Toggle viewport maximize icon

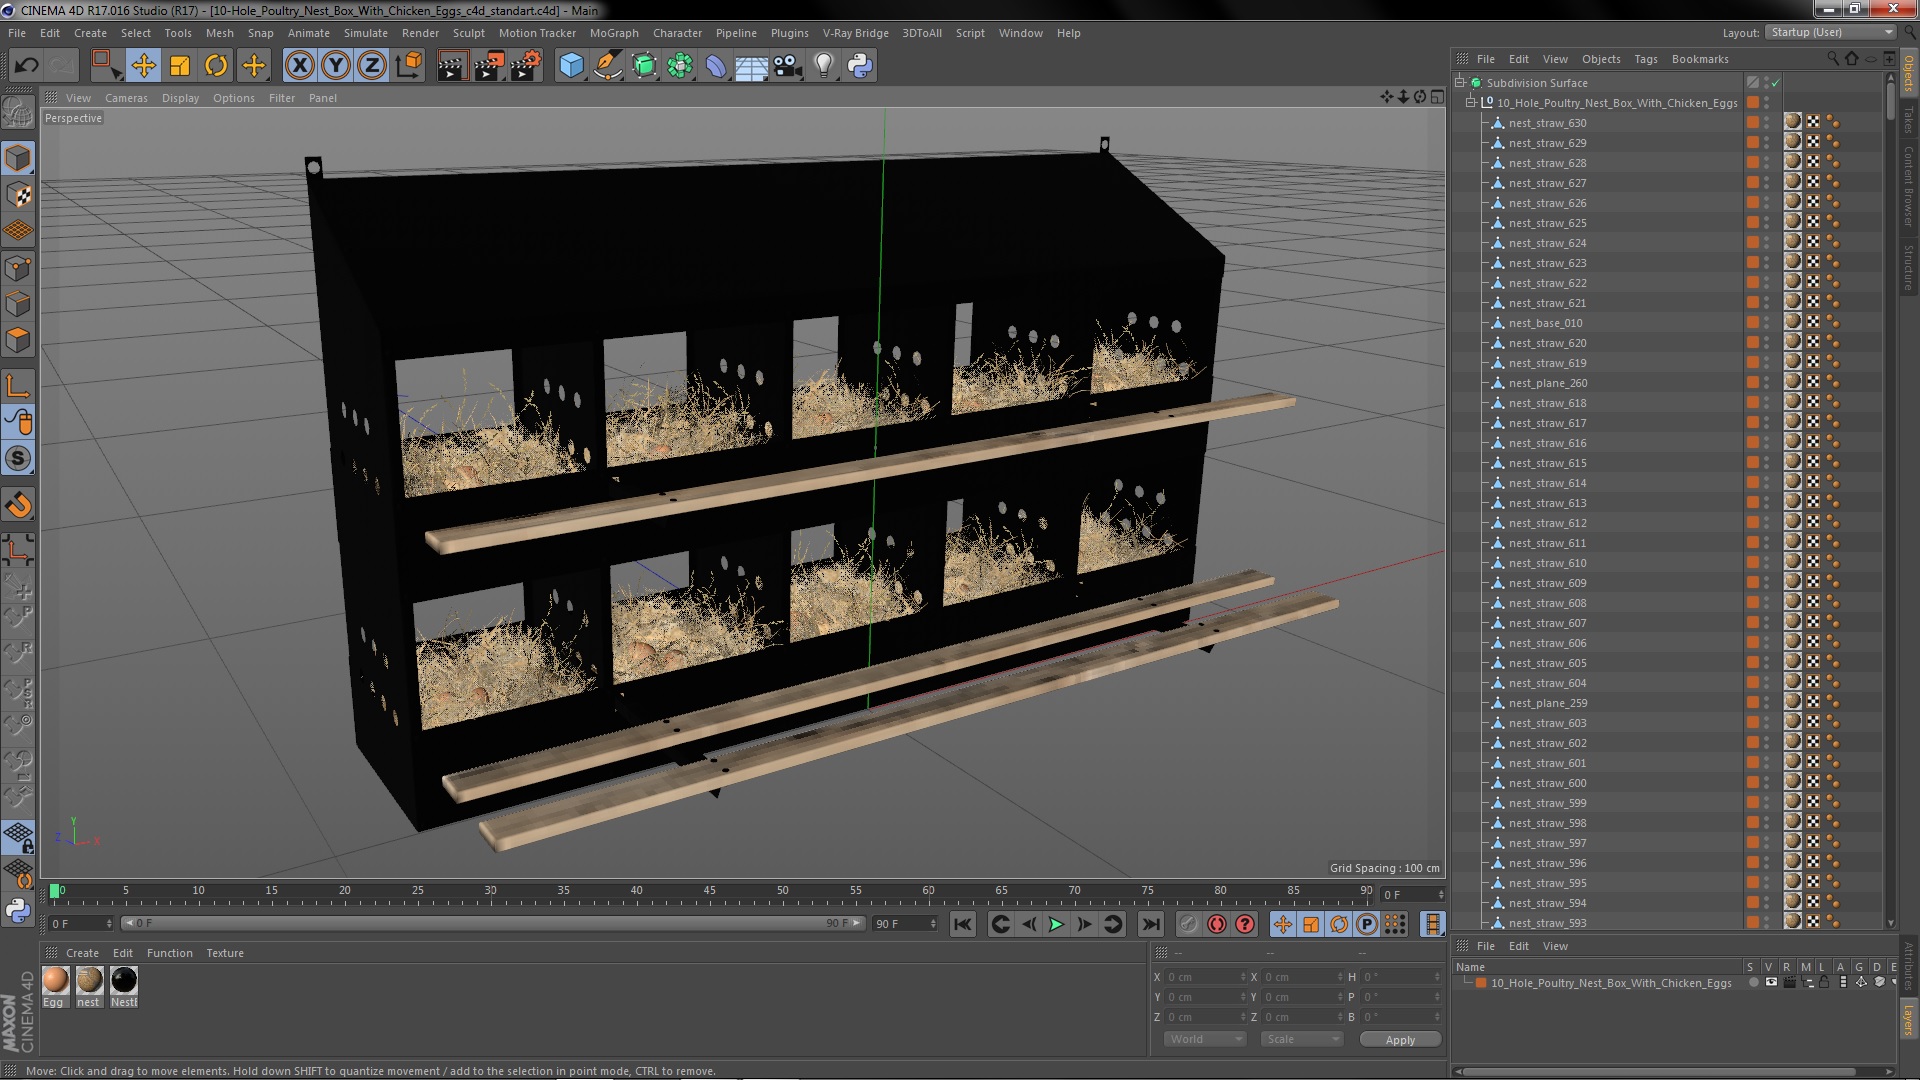1437,97
